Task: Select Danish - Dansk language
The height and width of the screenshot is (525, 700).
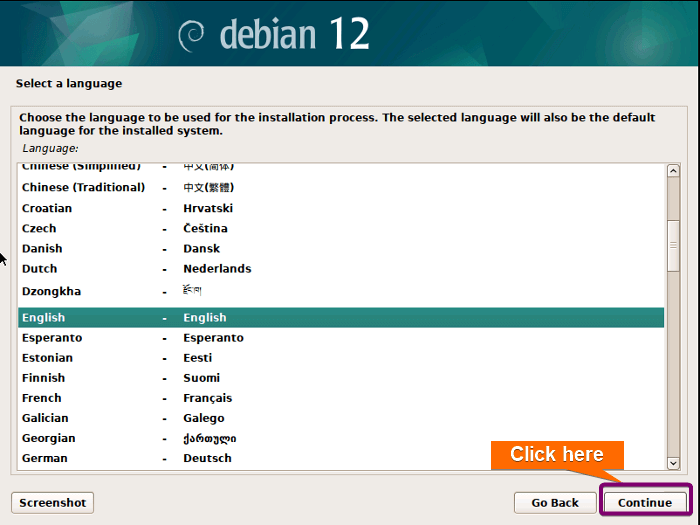Action: (341, 248)
